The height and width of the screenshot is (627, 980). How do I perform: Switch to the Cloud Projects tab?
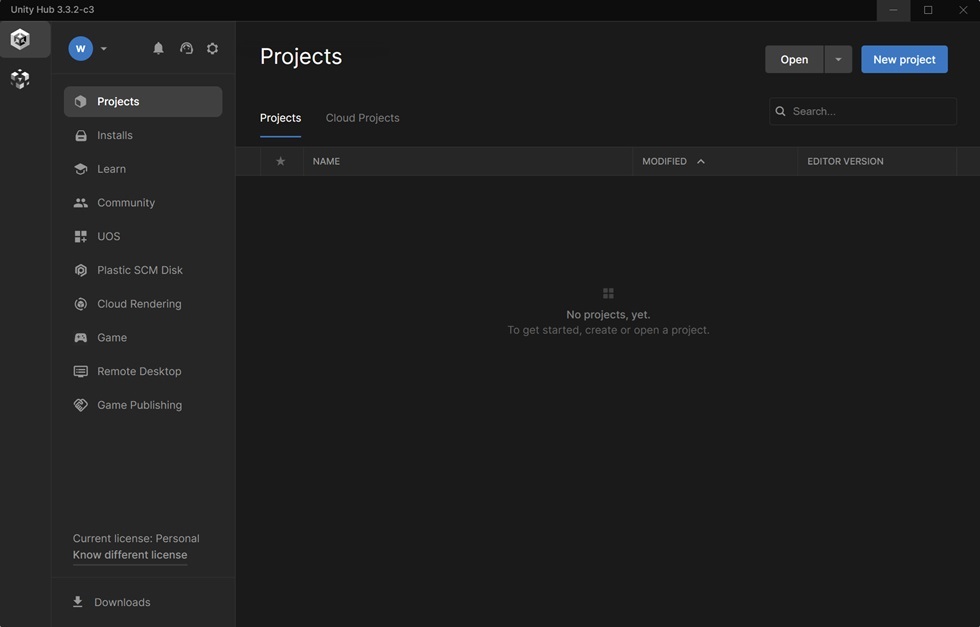(362, 118)
